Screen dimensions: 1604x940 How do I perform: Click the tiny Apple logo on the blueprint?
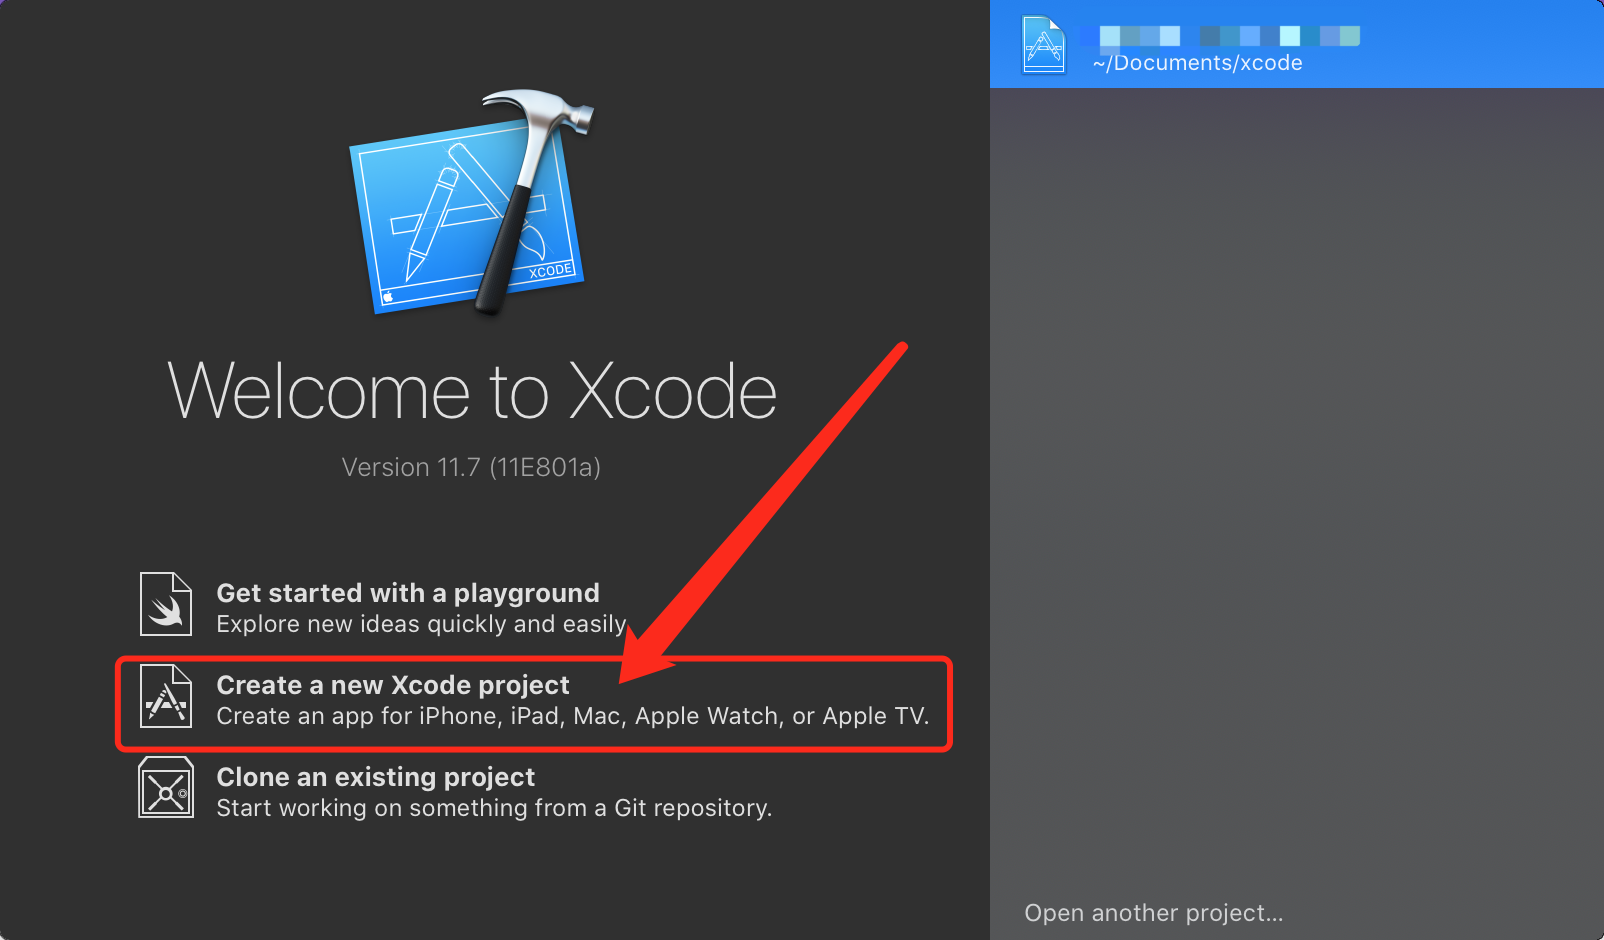pos(389,297)
